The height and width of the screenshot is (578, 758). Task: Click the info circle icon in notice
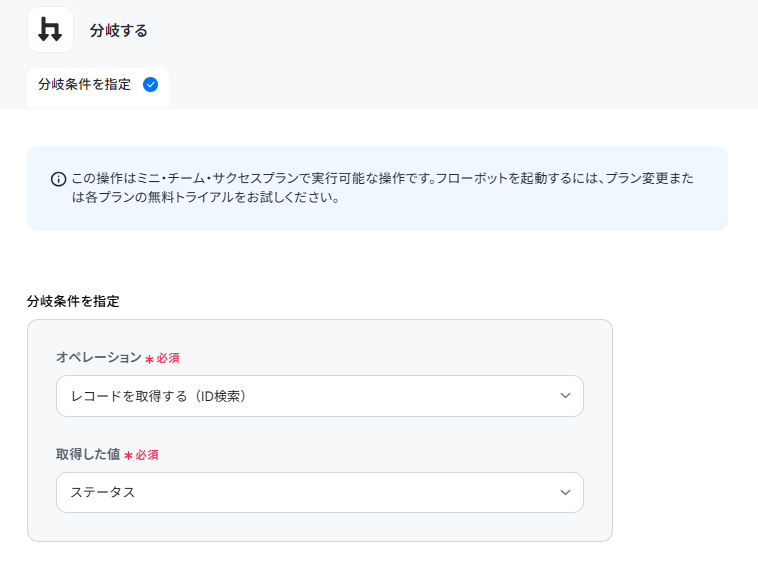(58, 179)
